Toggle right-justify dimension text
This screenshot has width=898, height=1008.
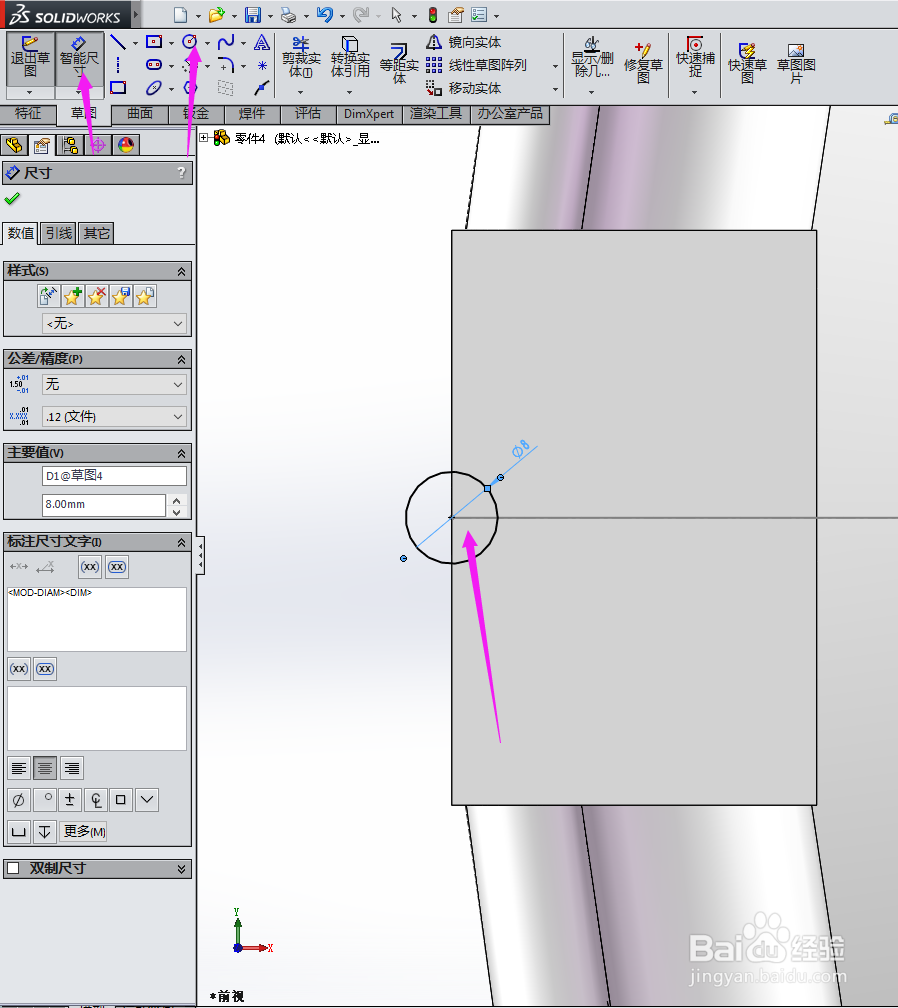(x=71, y=768)
